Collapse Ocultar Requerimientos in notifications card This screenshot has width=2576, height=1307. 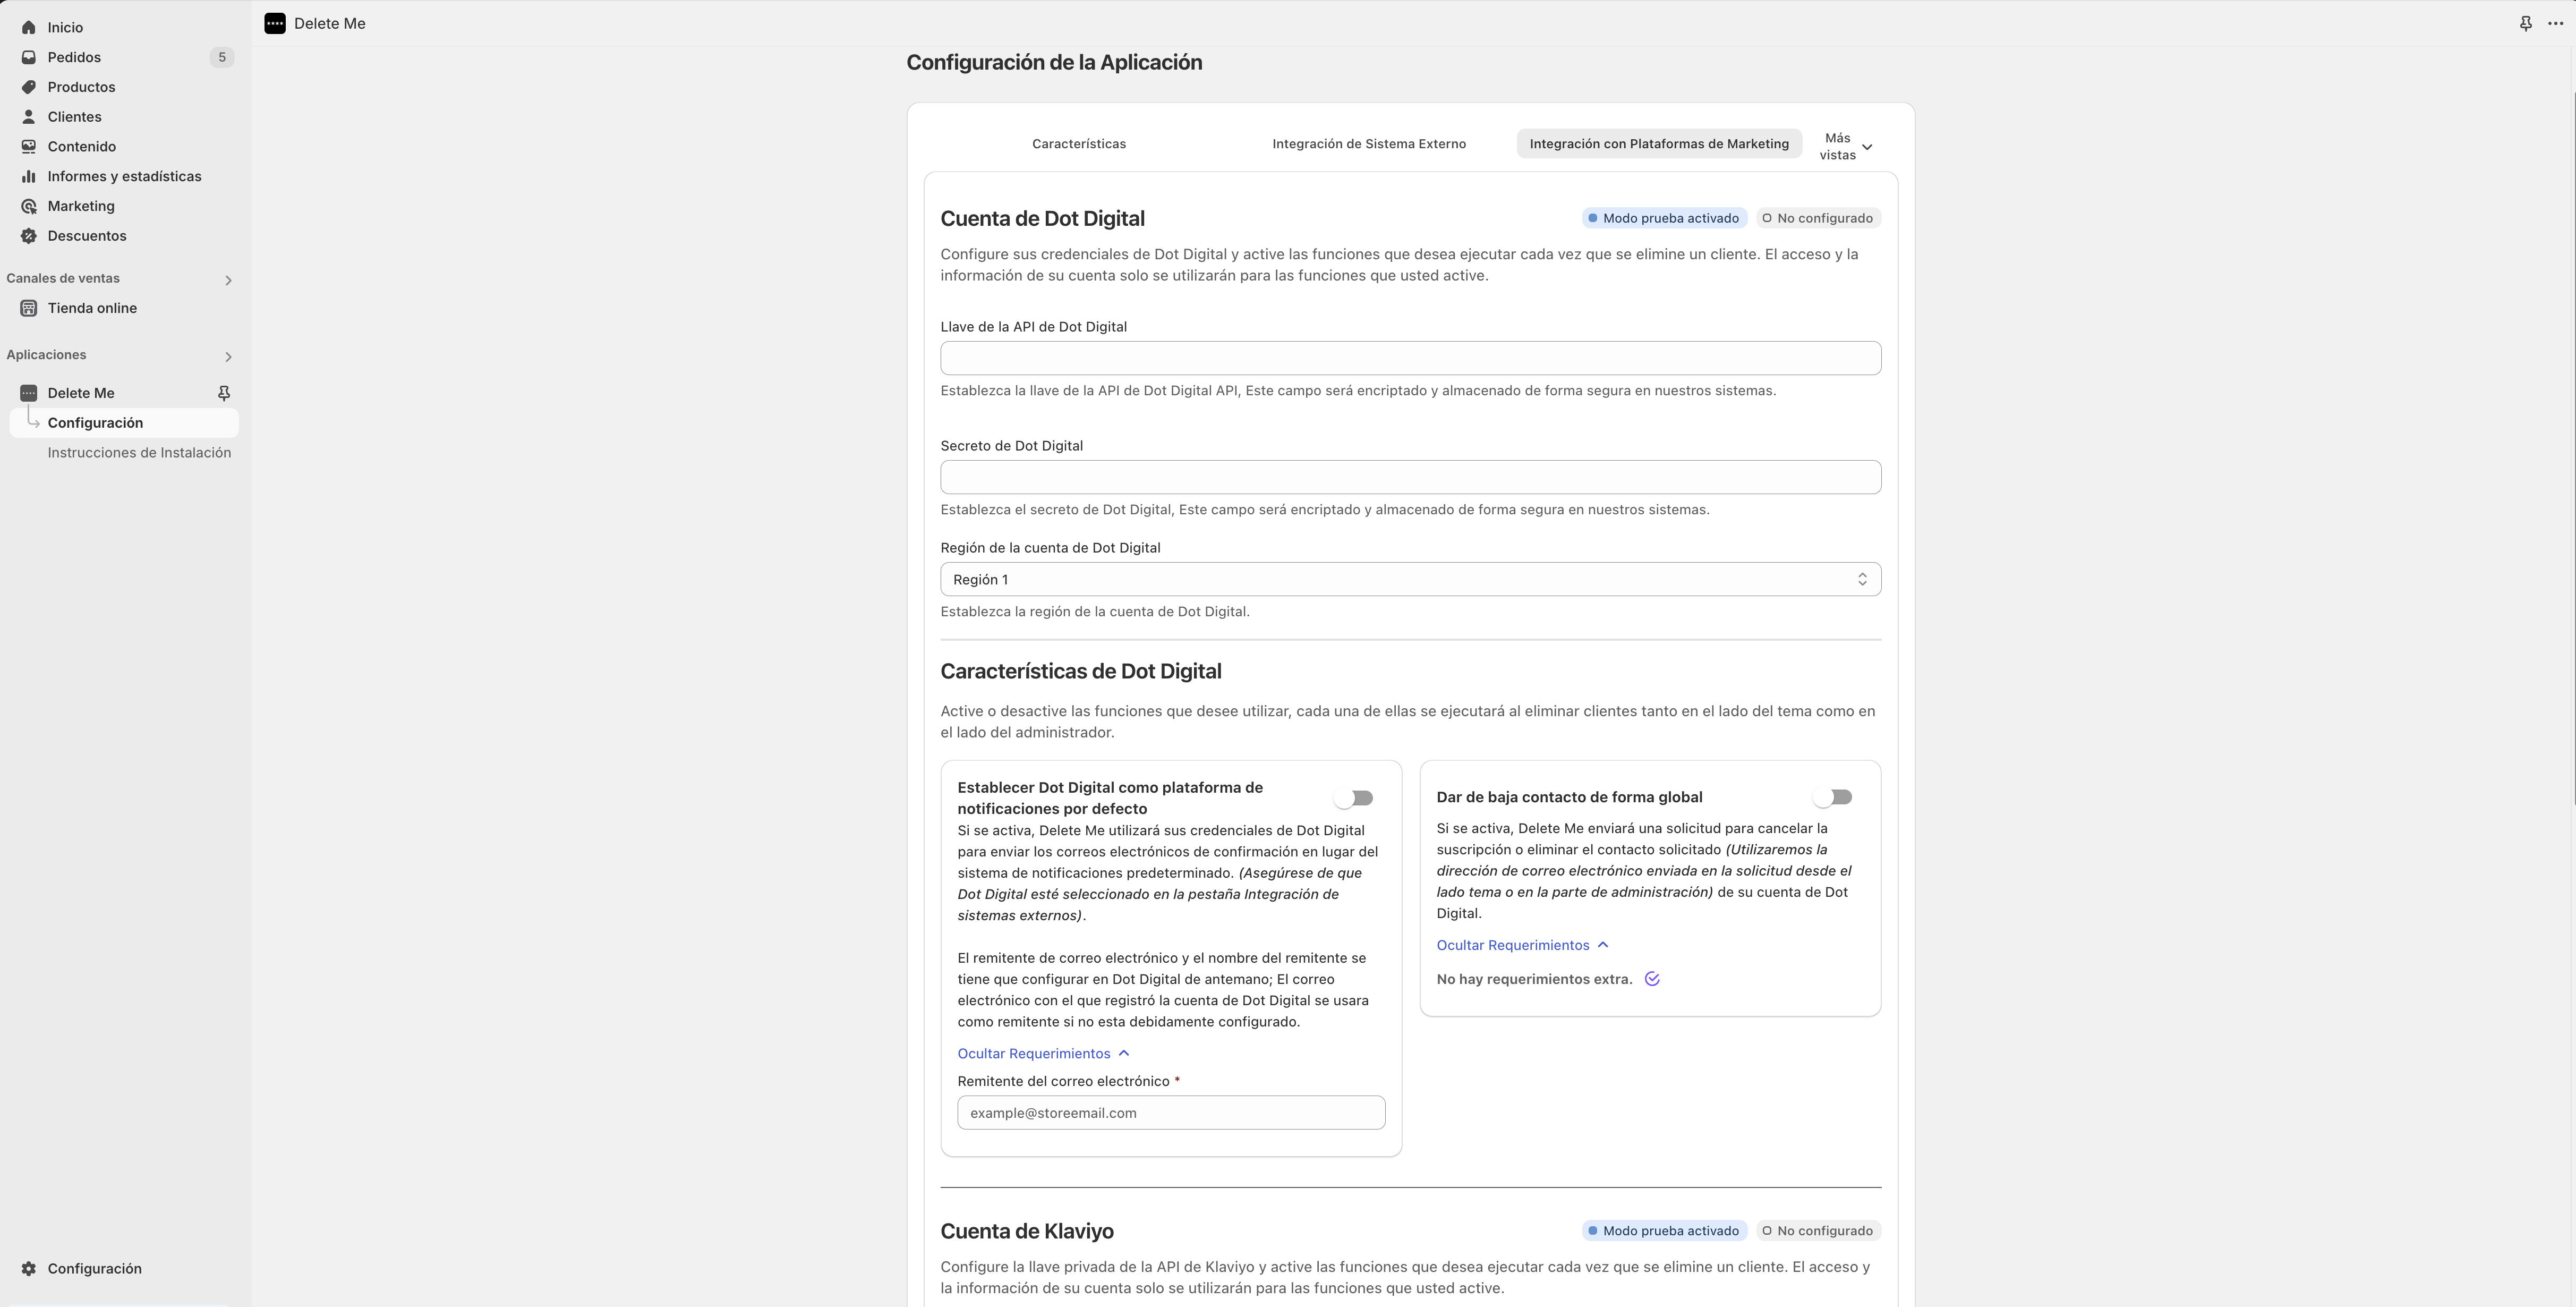coord(1043,1053)
